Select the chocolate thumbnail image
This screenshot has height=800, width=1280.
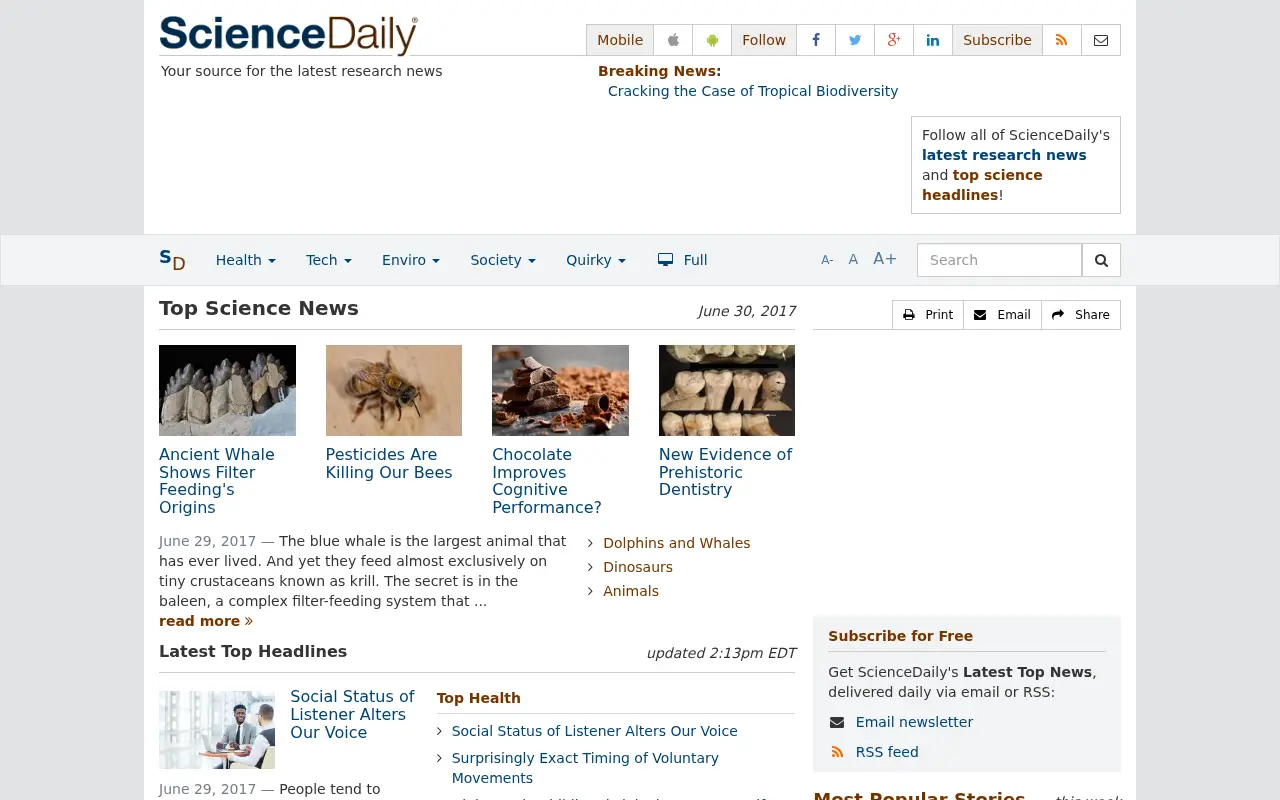coord(560,390)
